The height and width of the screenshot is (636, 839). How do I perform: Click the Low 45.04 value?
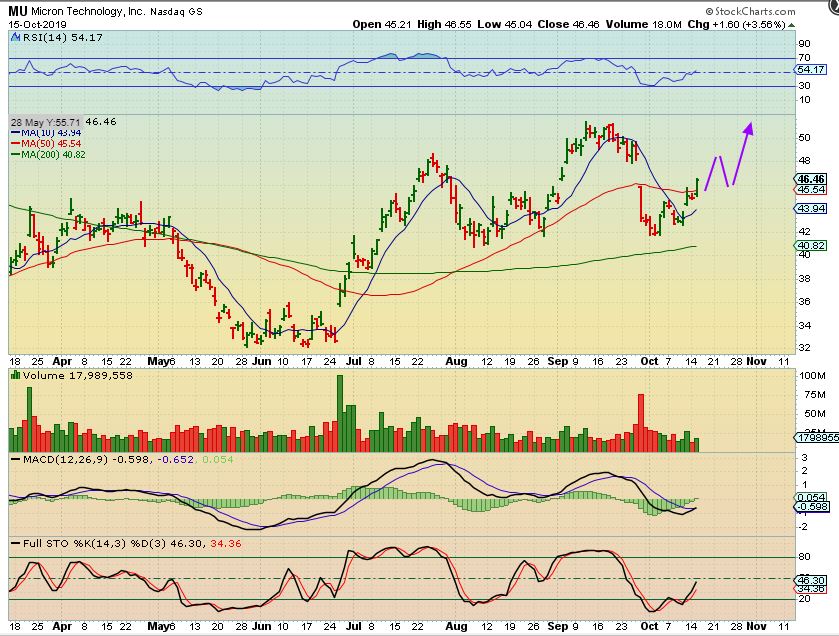505,24
